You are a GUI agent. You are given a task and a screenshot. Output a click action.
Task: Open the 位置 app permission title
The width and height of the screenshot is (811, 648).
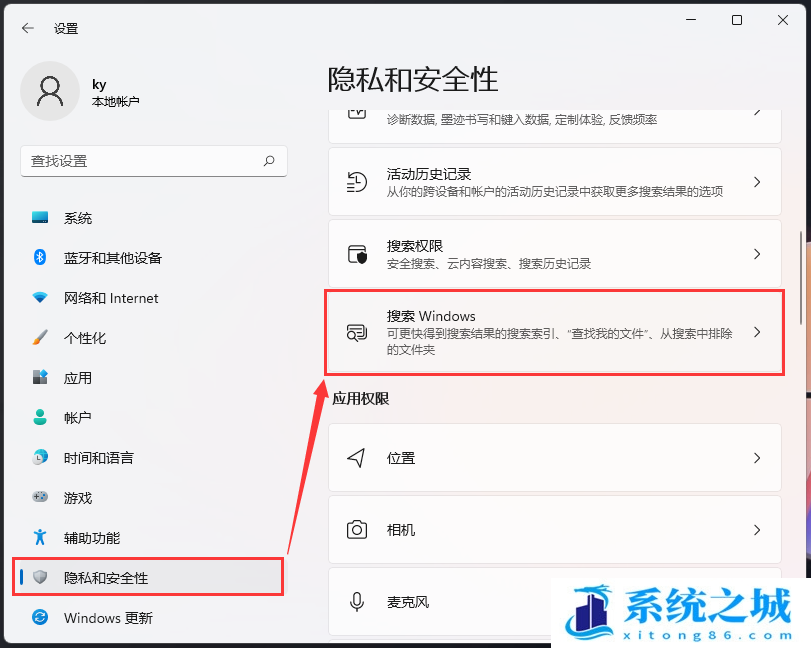(x=401, y=458)
